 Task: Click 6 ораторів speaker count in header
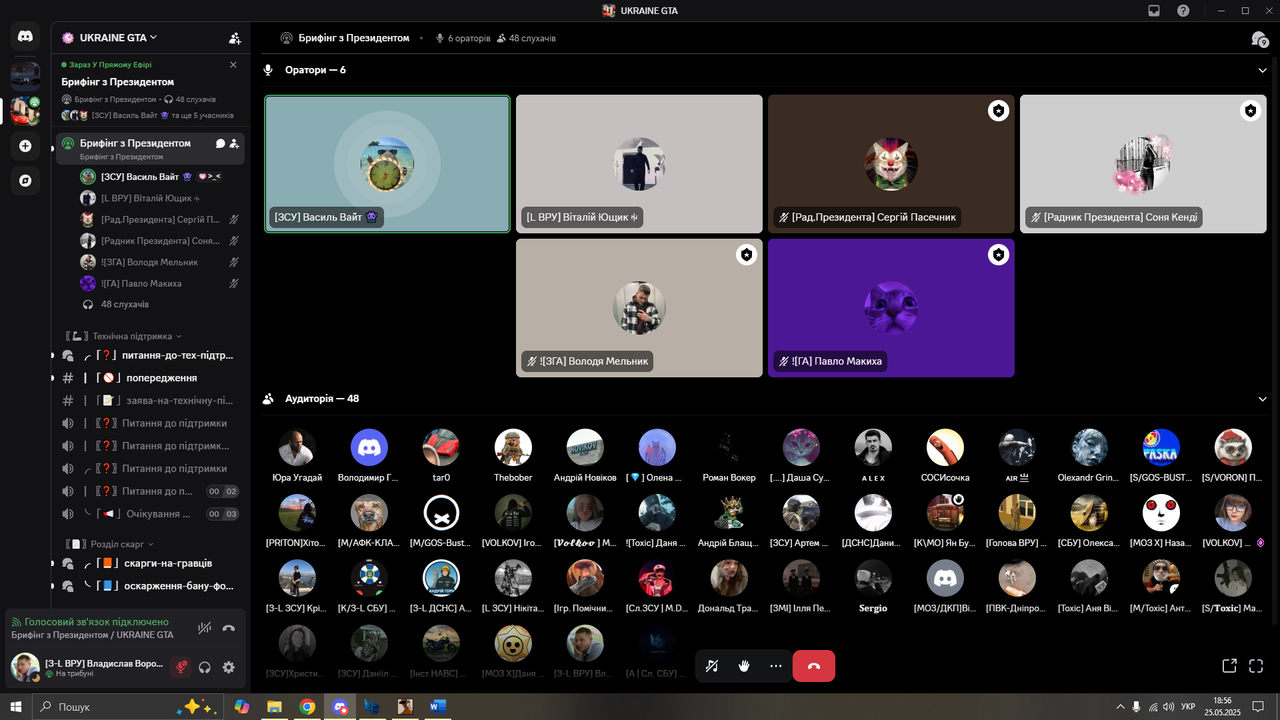point(463,38)
